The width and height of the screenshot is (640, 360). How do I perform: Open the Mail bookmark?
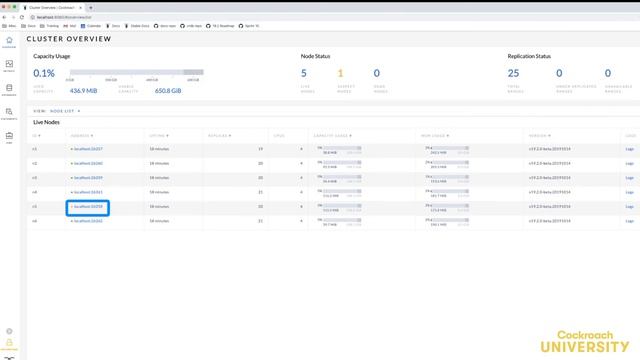pyautogui.click(x=70, y=26)
